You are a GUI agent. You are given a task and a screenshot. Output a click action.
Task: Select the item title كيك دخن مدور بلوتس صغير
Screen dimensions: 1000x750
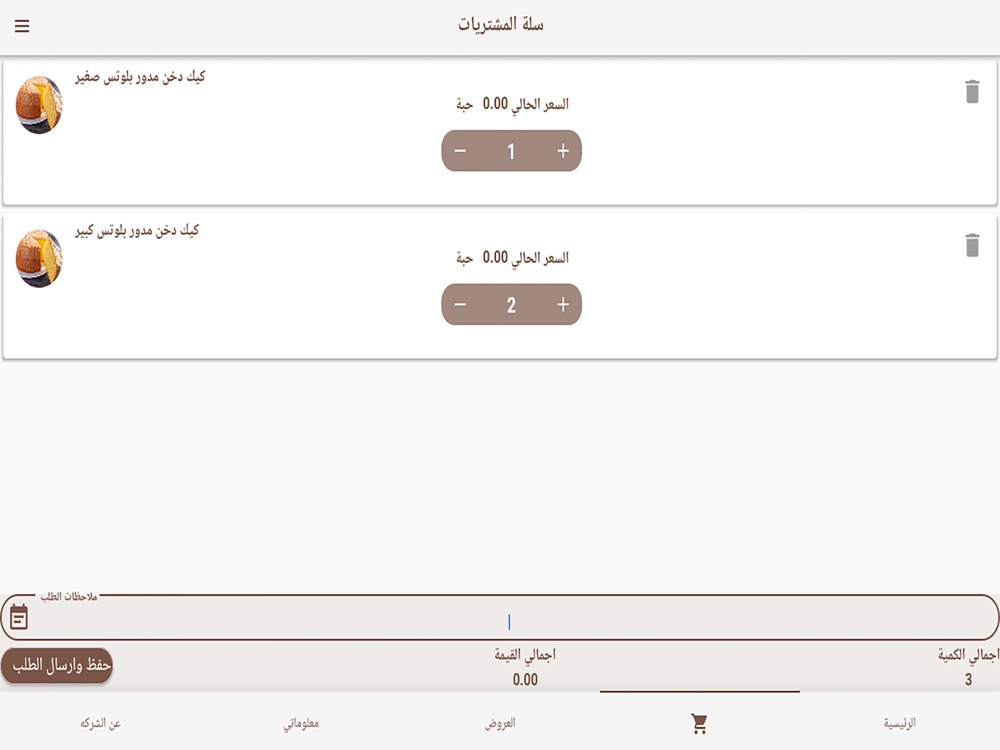tap(140, 77)
